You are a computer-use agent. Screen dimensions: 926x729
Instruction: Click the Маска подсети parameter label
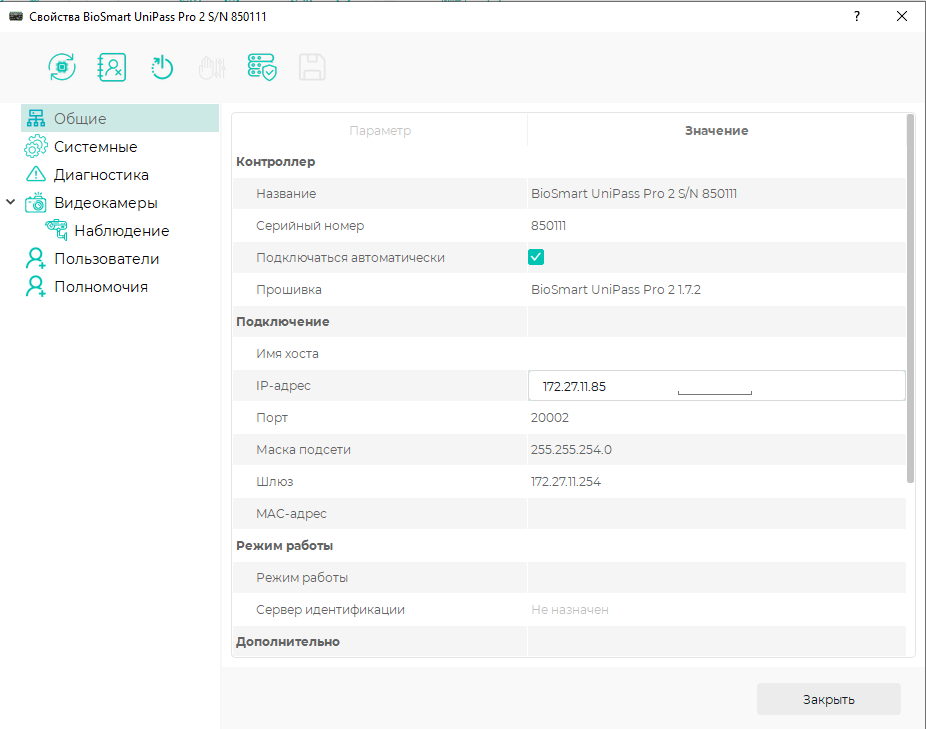[x=304, y=450]
